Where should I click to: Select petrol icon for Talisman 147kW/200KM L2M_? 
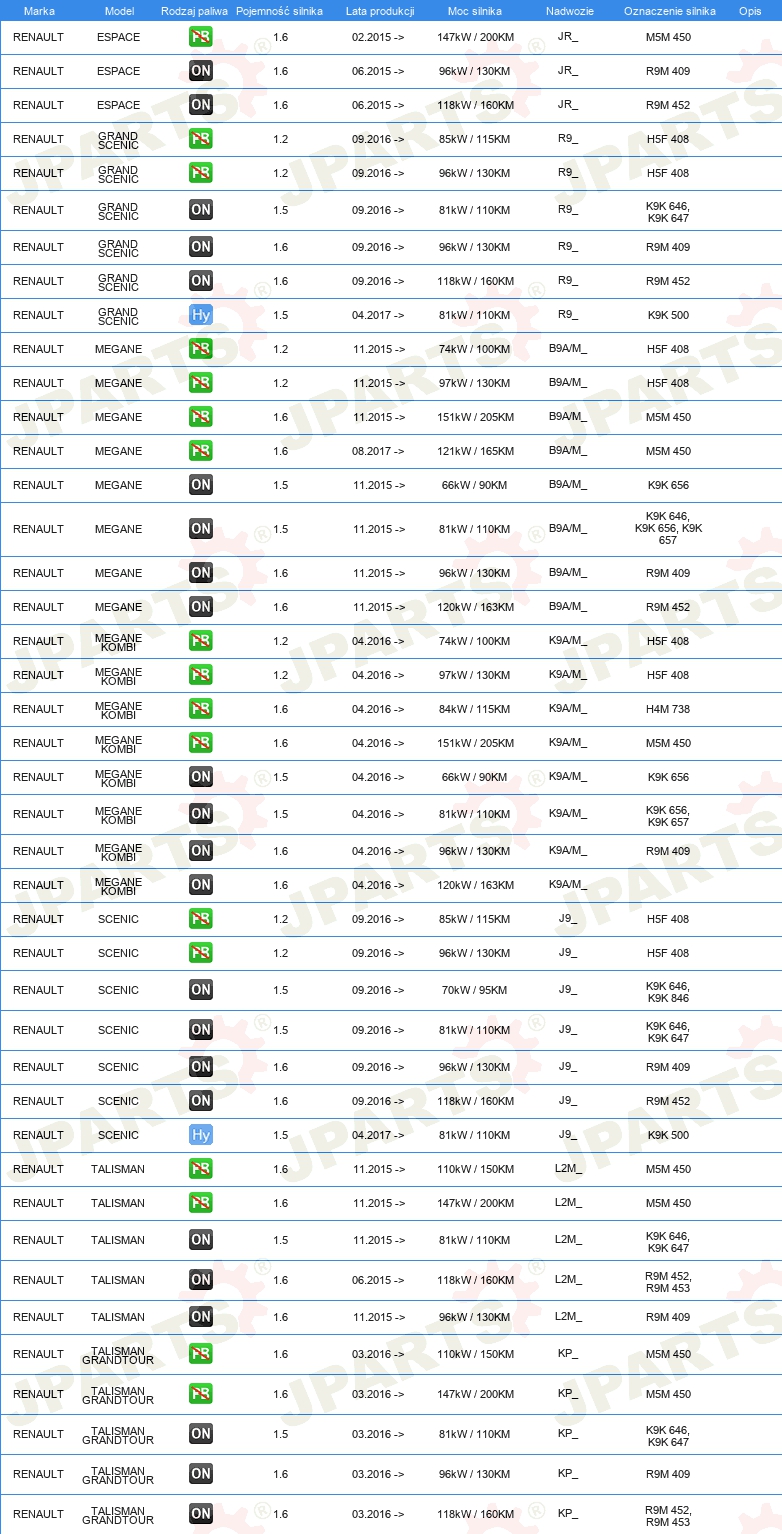pos(201,1203)
